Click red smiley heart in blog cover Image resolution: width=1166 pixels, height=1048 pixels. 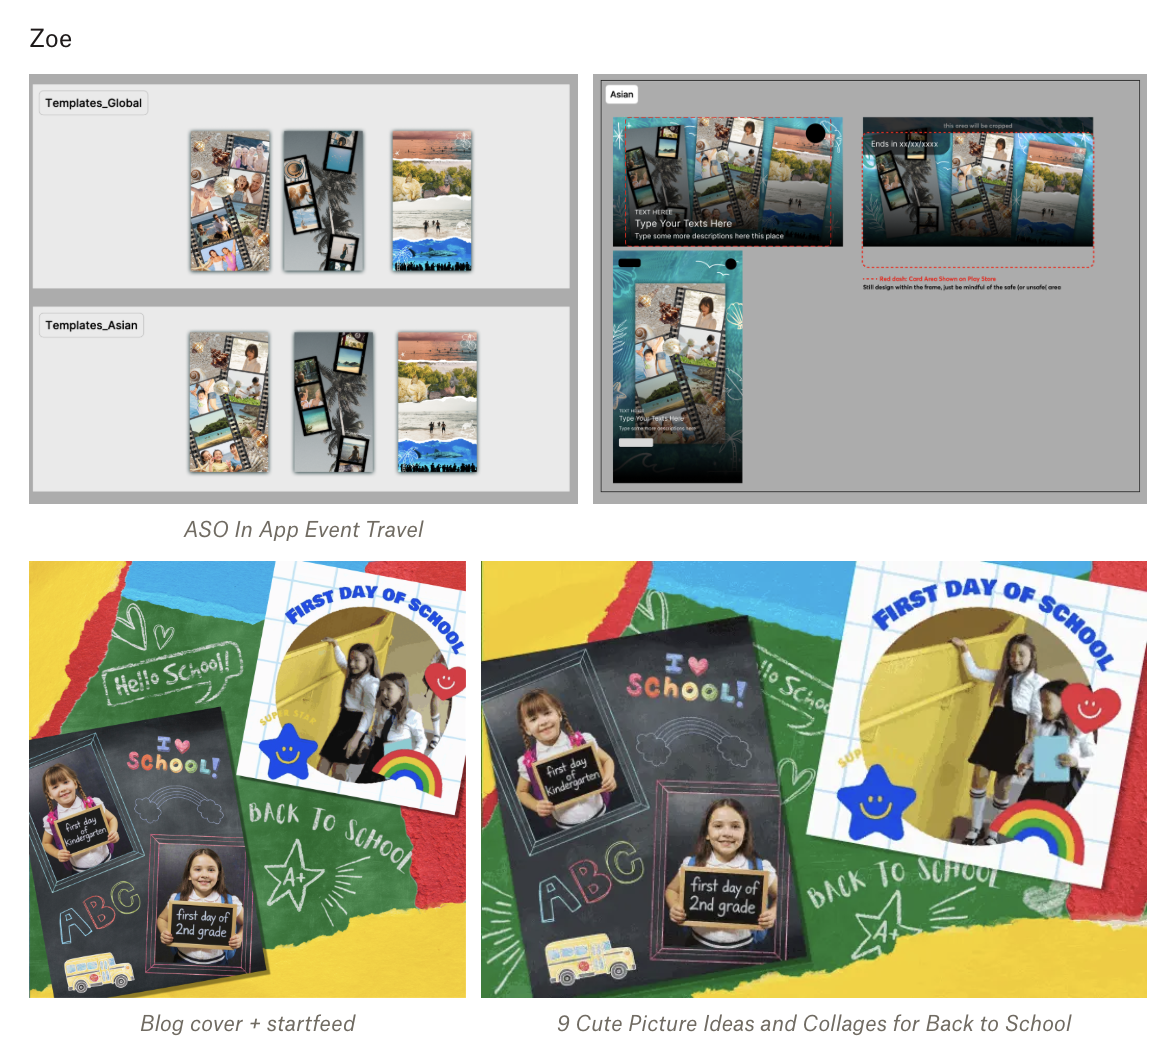click(x=445, y=681)
